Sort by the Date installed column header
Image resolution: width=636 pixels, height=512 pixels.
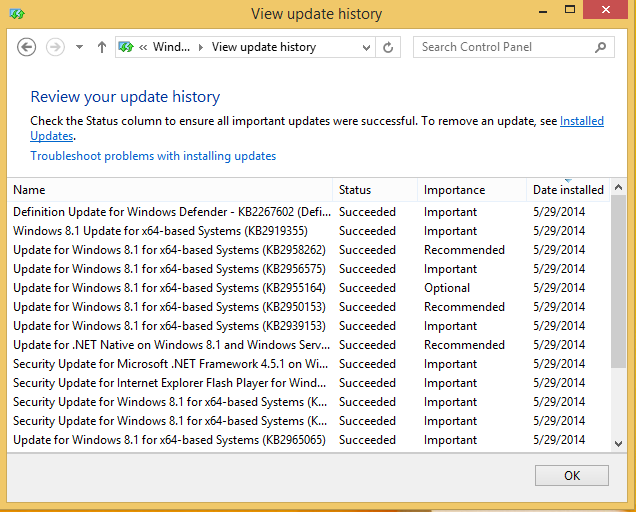point(568,190)
